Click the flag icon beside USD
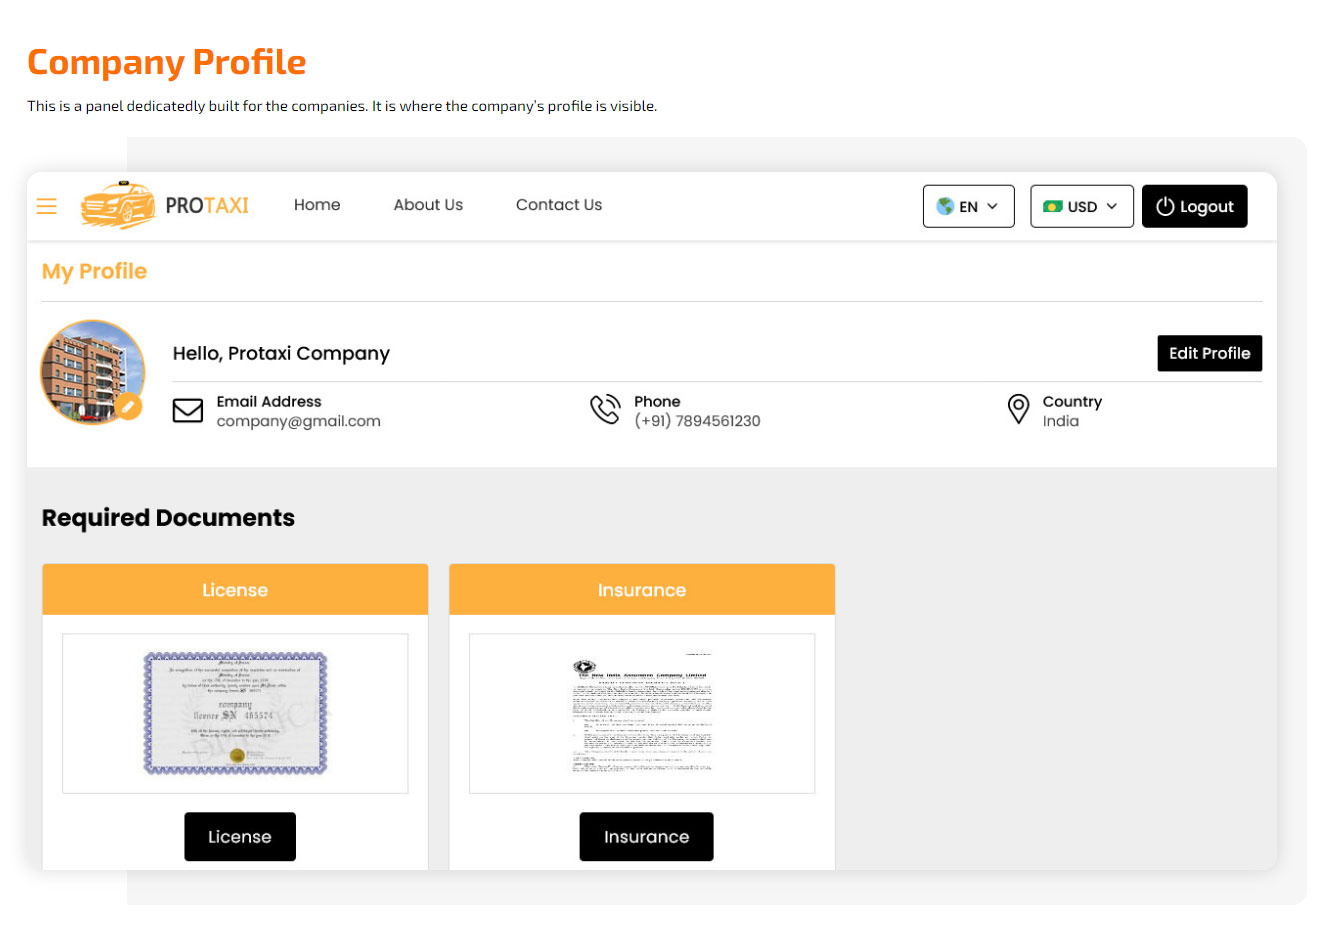Image resolution: width=1334 pixels, height=945 pixels. 1052,206
